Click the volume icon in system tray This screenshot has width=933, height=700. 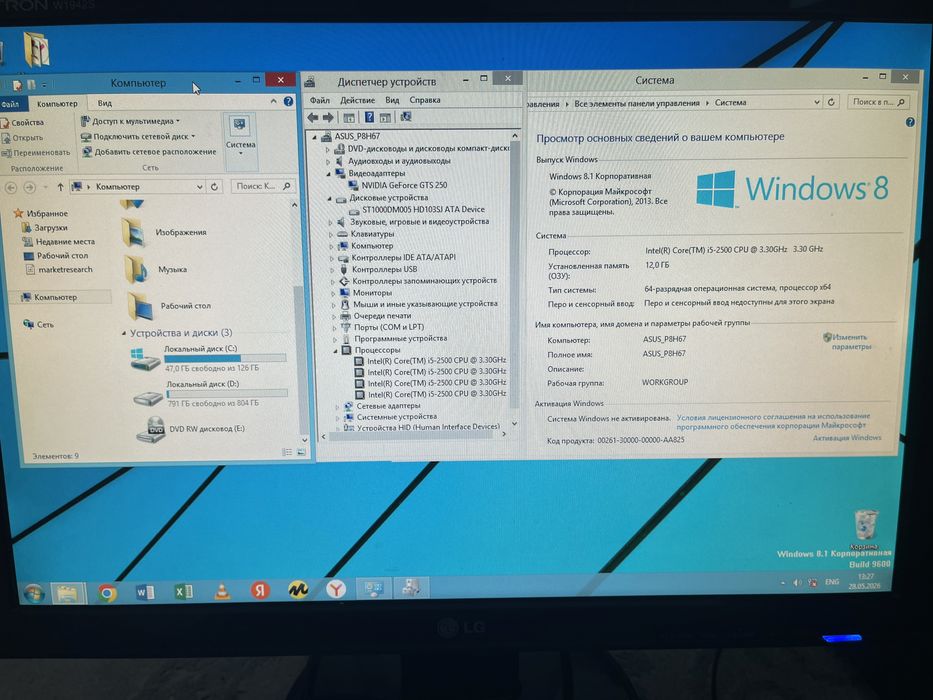(797, 583)
